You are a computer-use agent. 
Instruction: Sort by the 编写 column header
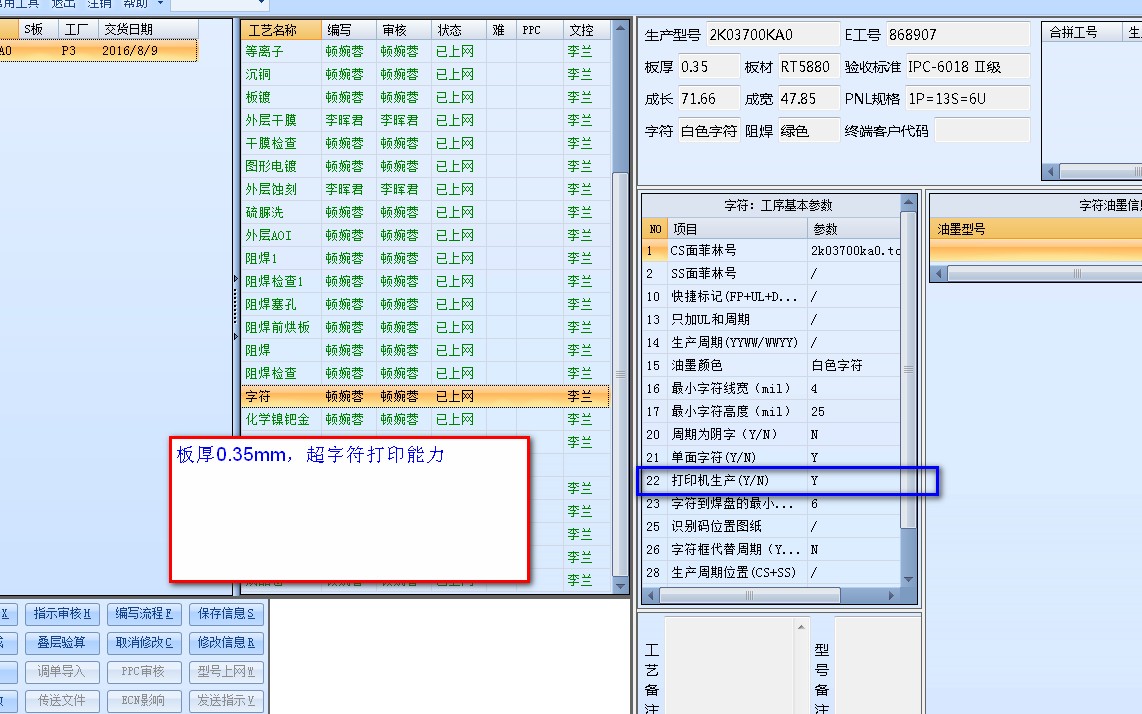(348, 30)
